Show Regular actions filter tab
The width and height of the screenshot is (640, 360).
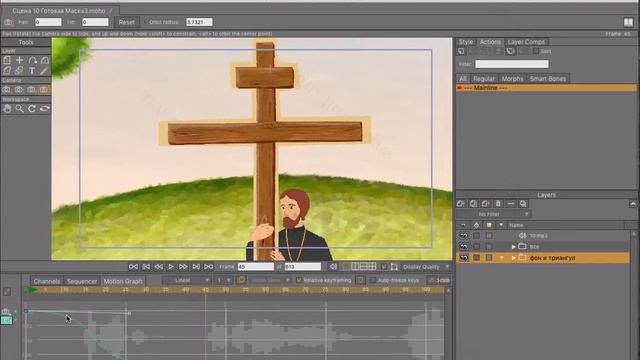pos(484,79)
